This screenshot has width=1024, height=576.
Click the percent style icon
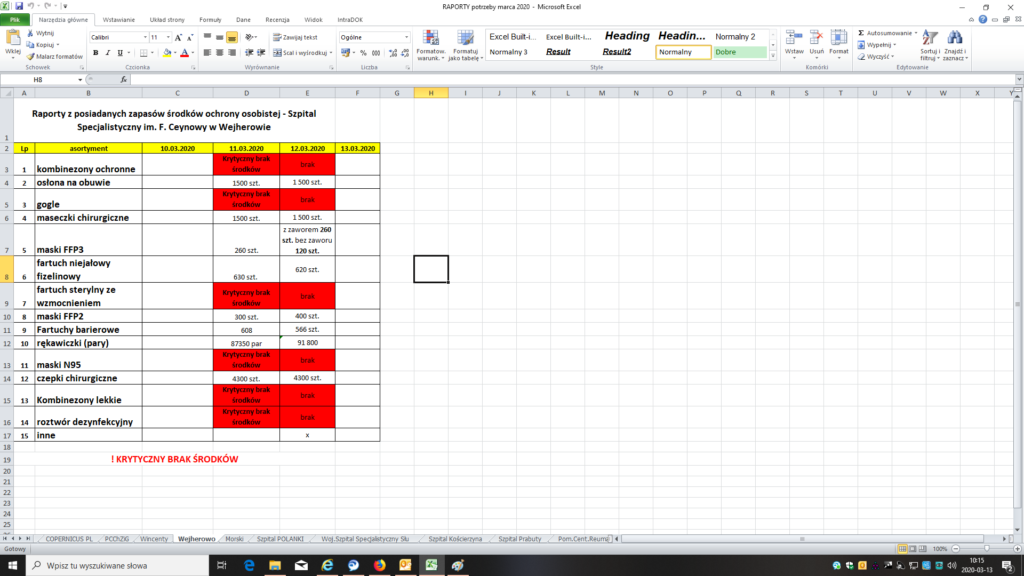pyautogui.click(x=363, y=53)
